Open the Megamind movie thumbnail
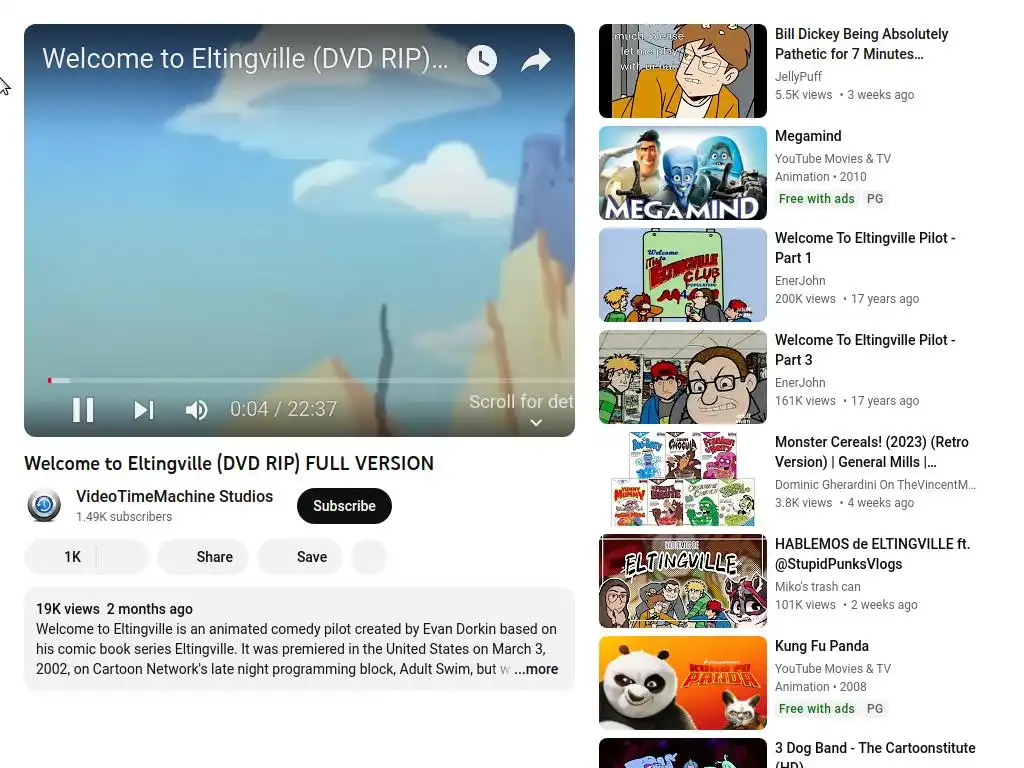The width and height of the screenshot is (1024, 768). [x=682, y=173]
